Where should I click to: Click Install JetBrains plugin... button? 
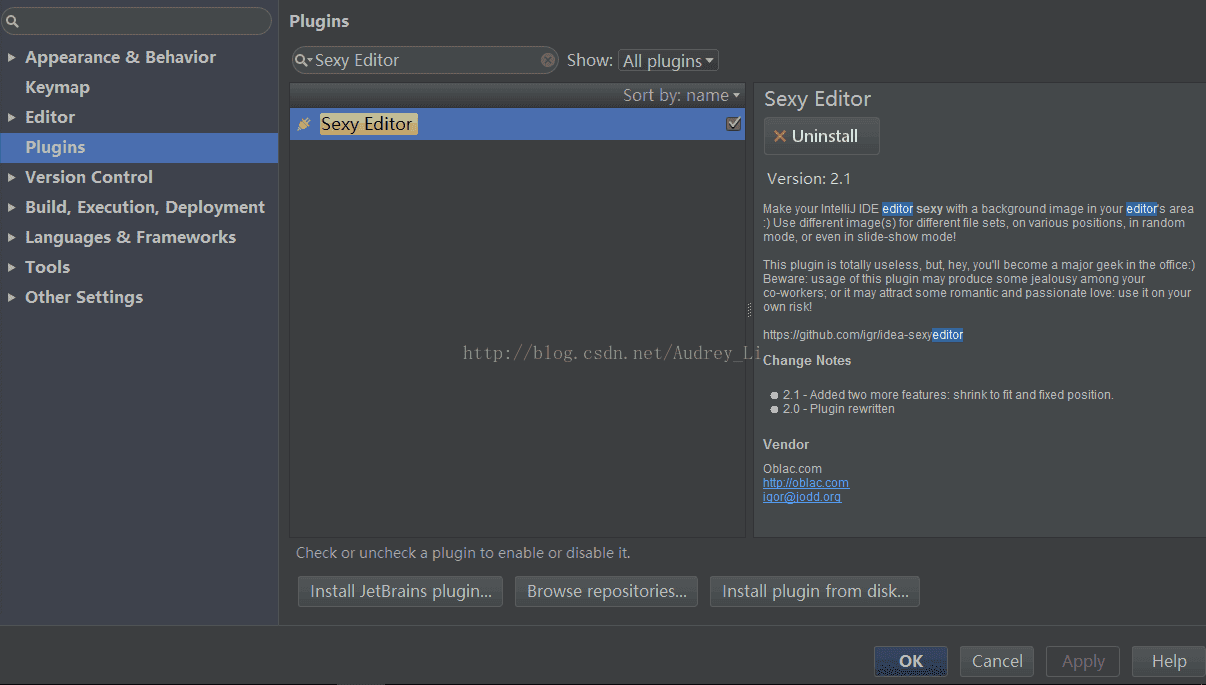point(401,591)
